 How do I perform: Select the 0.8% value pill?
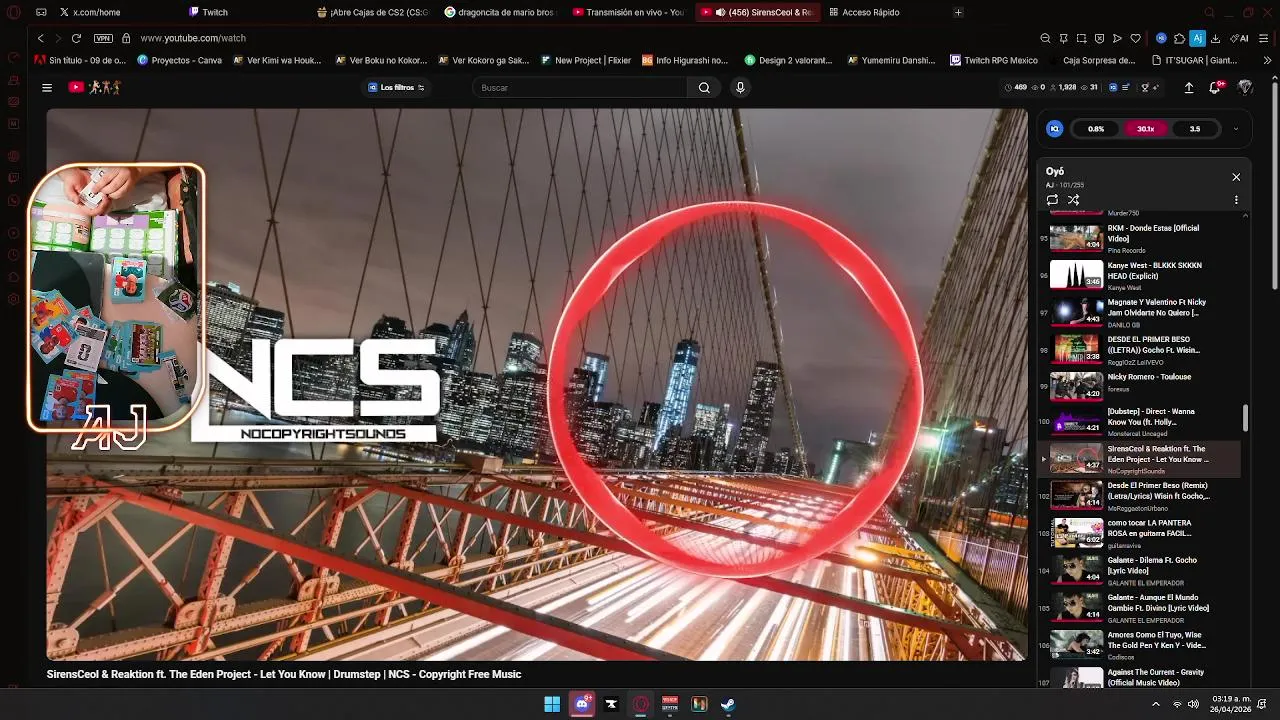pos(1096,129)
